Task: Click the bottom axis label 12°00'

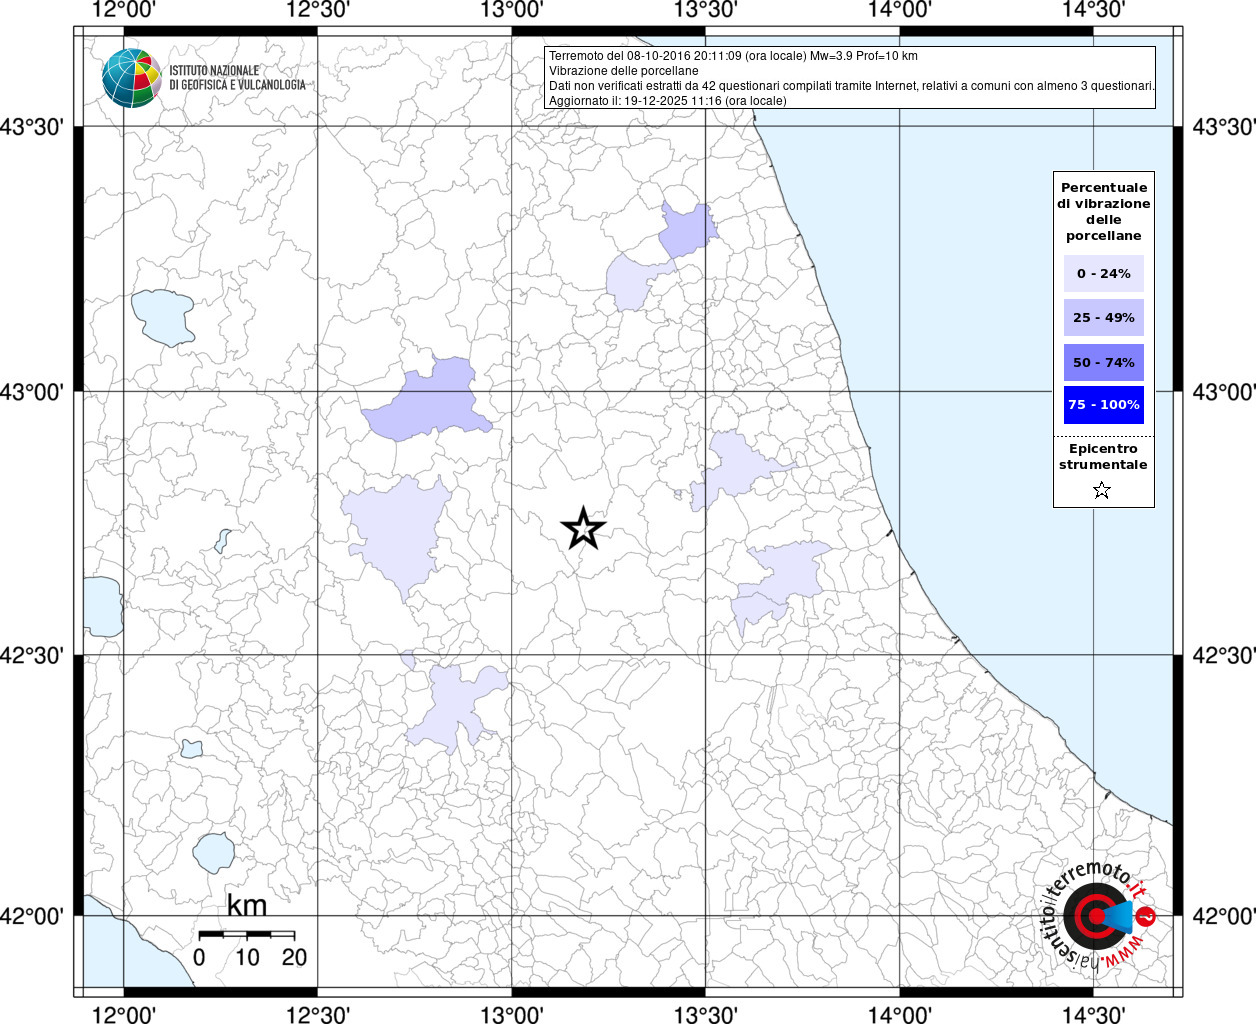Action: tap(123, 1014)
